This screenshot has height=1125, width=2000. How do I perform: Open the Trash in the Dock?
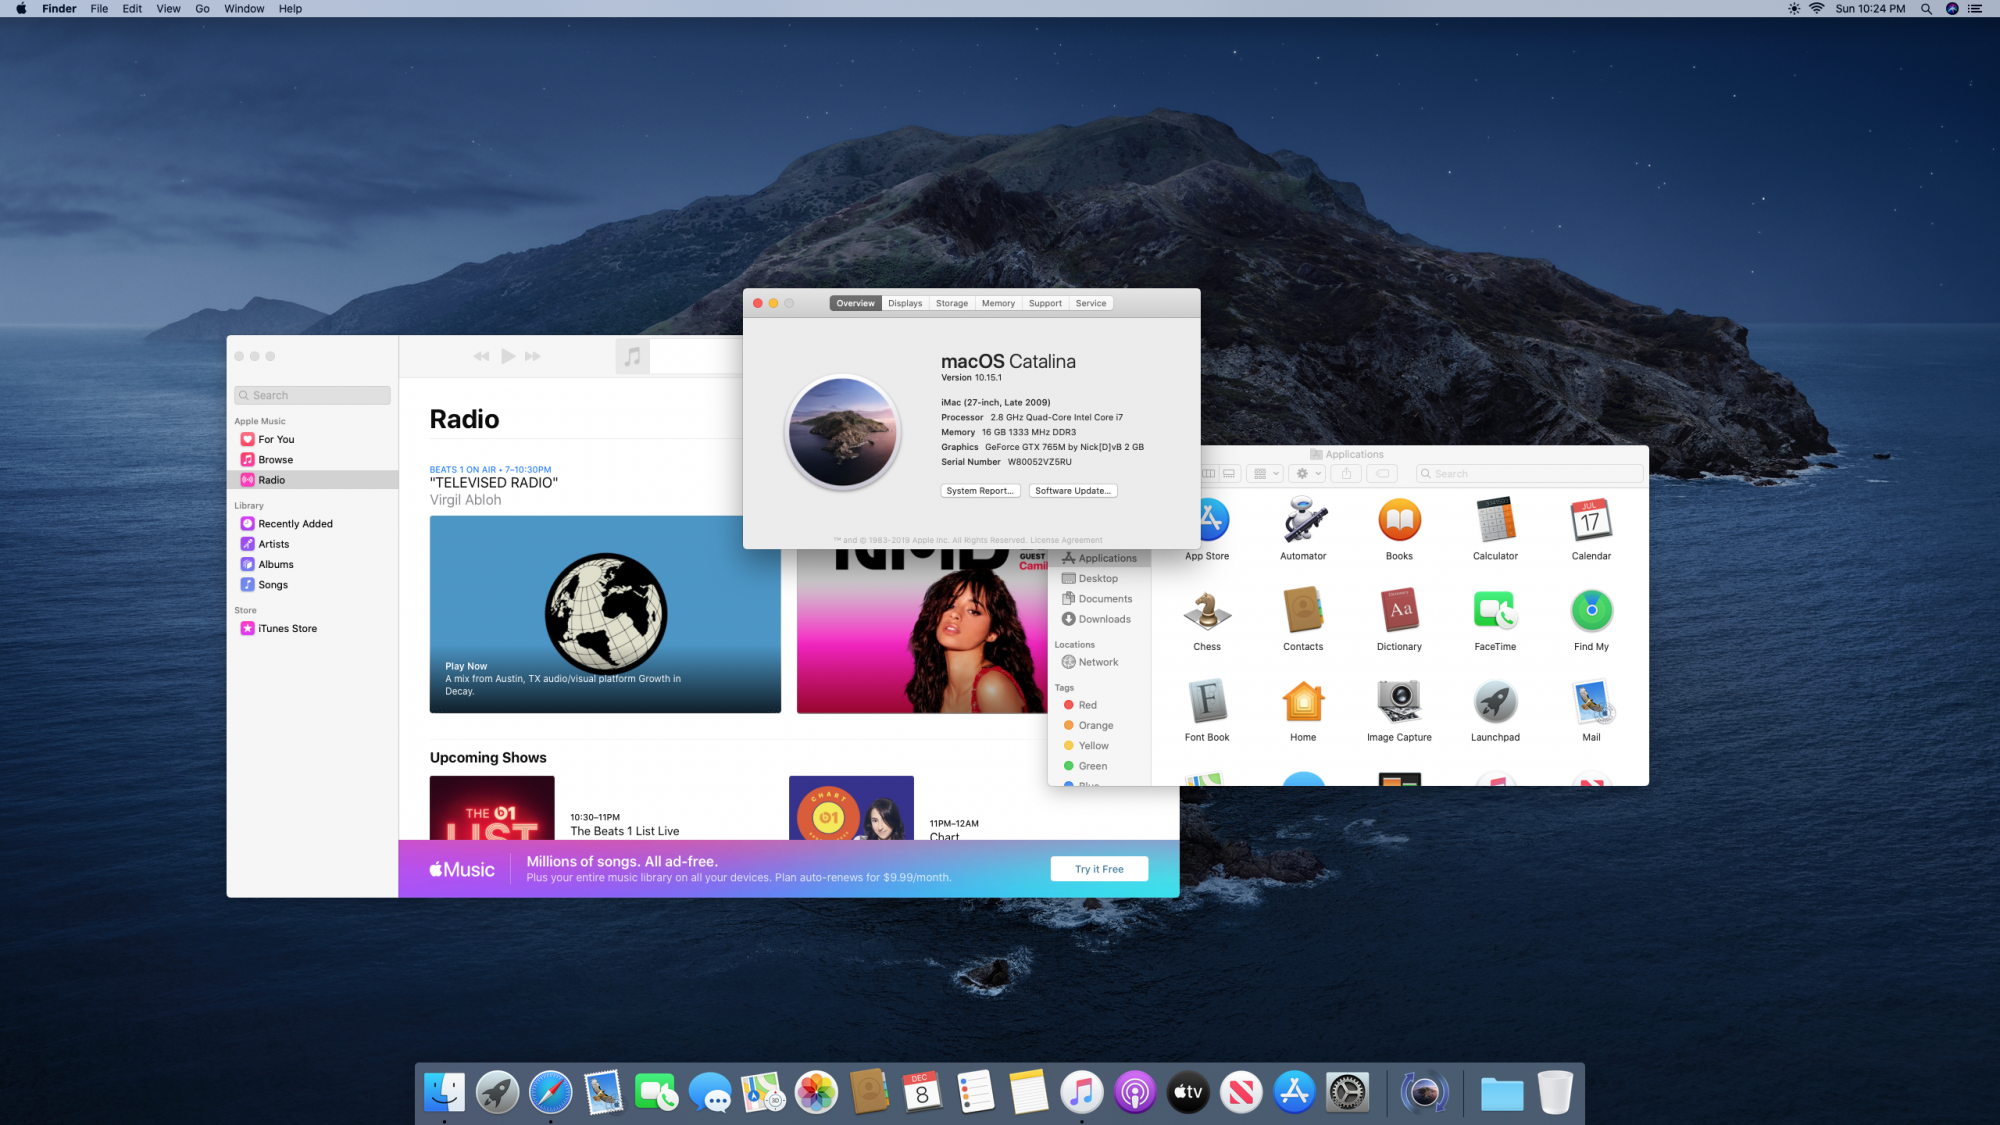(1555, 1092)
